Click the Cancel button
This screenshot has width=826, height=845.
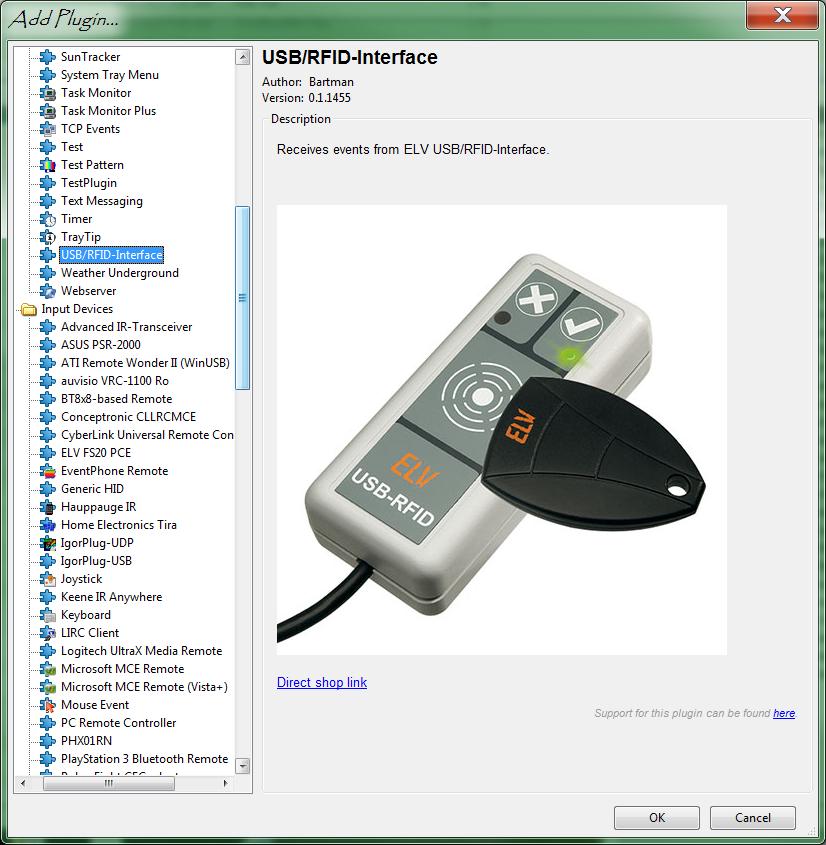tap(753, 818)
